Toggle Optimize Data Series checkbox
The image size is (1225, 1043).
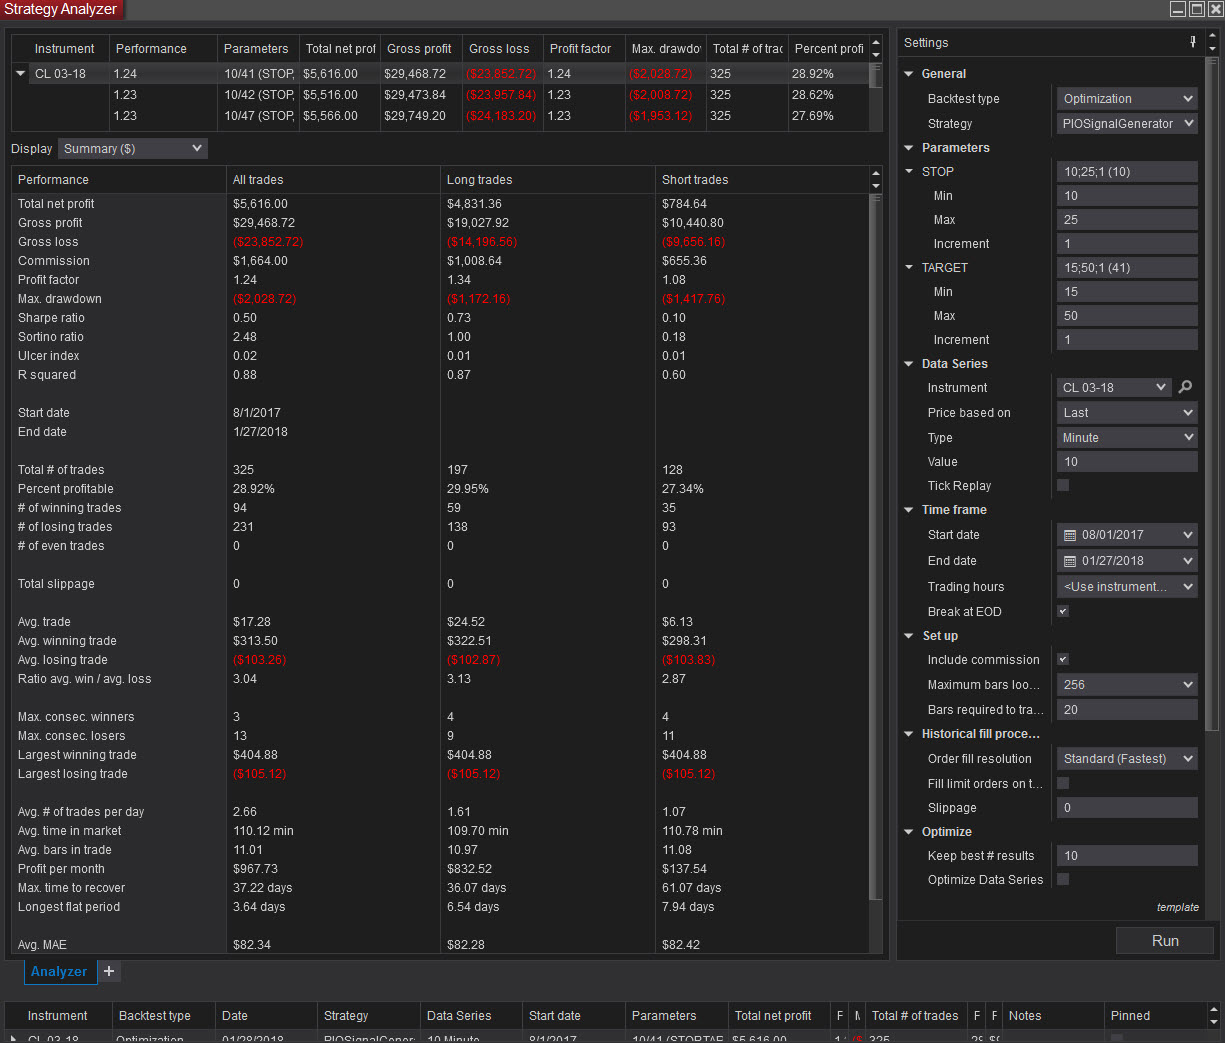[1063, 879]
